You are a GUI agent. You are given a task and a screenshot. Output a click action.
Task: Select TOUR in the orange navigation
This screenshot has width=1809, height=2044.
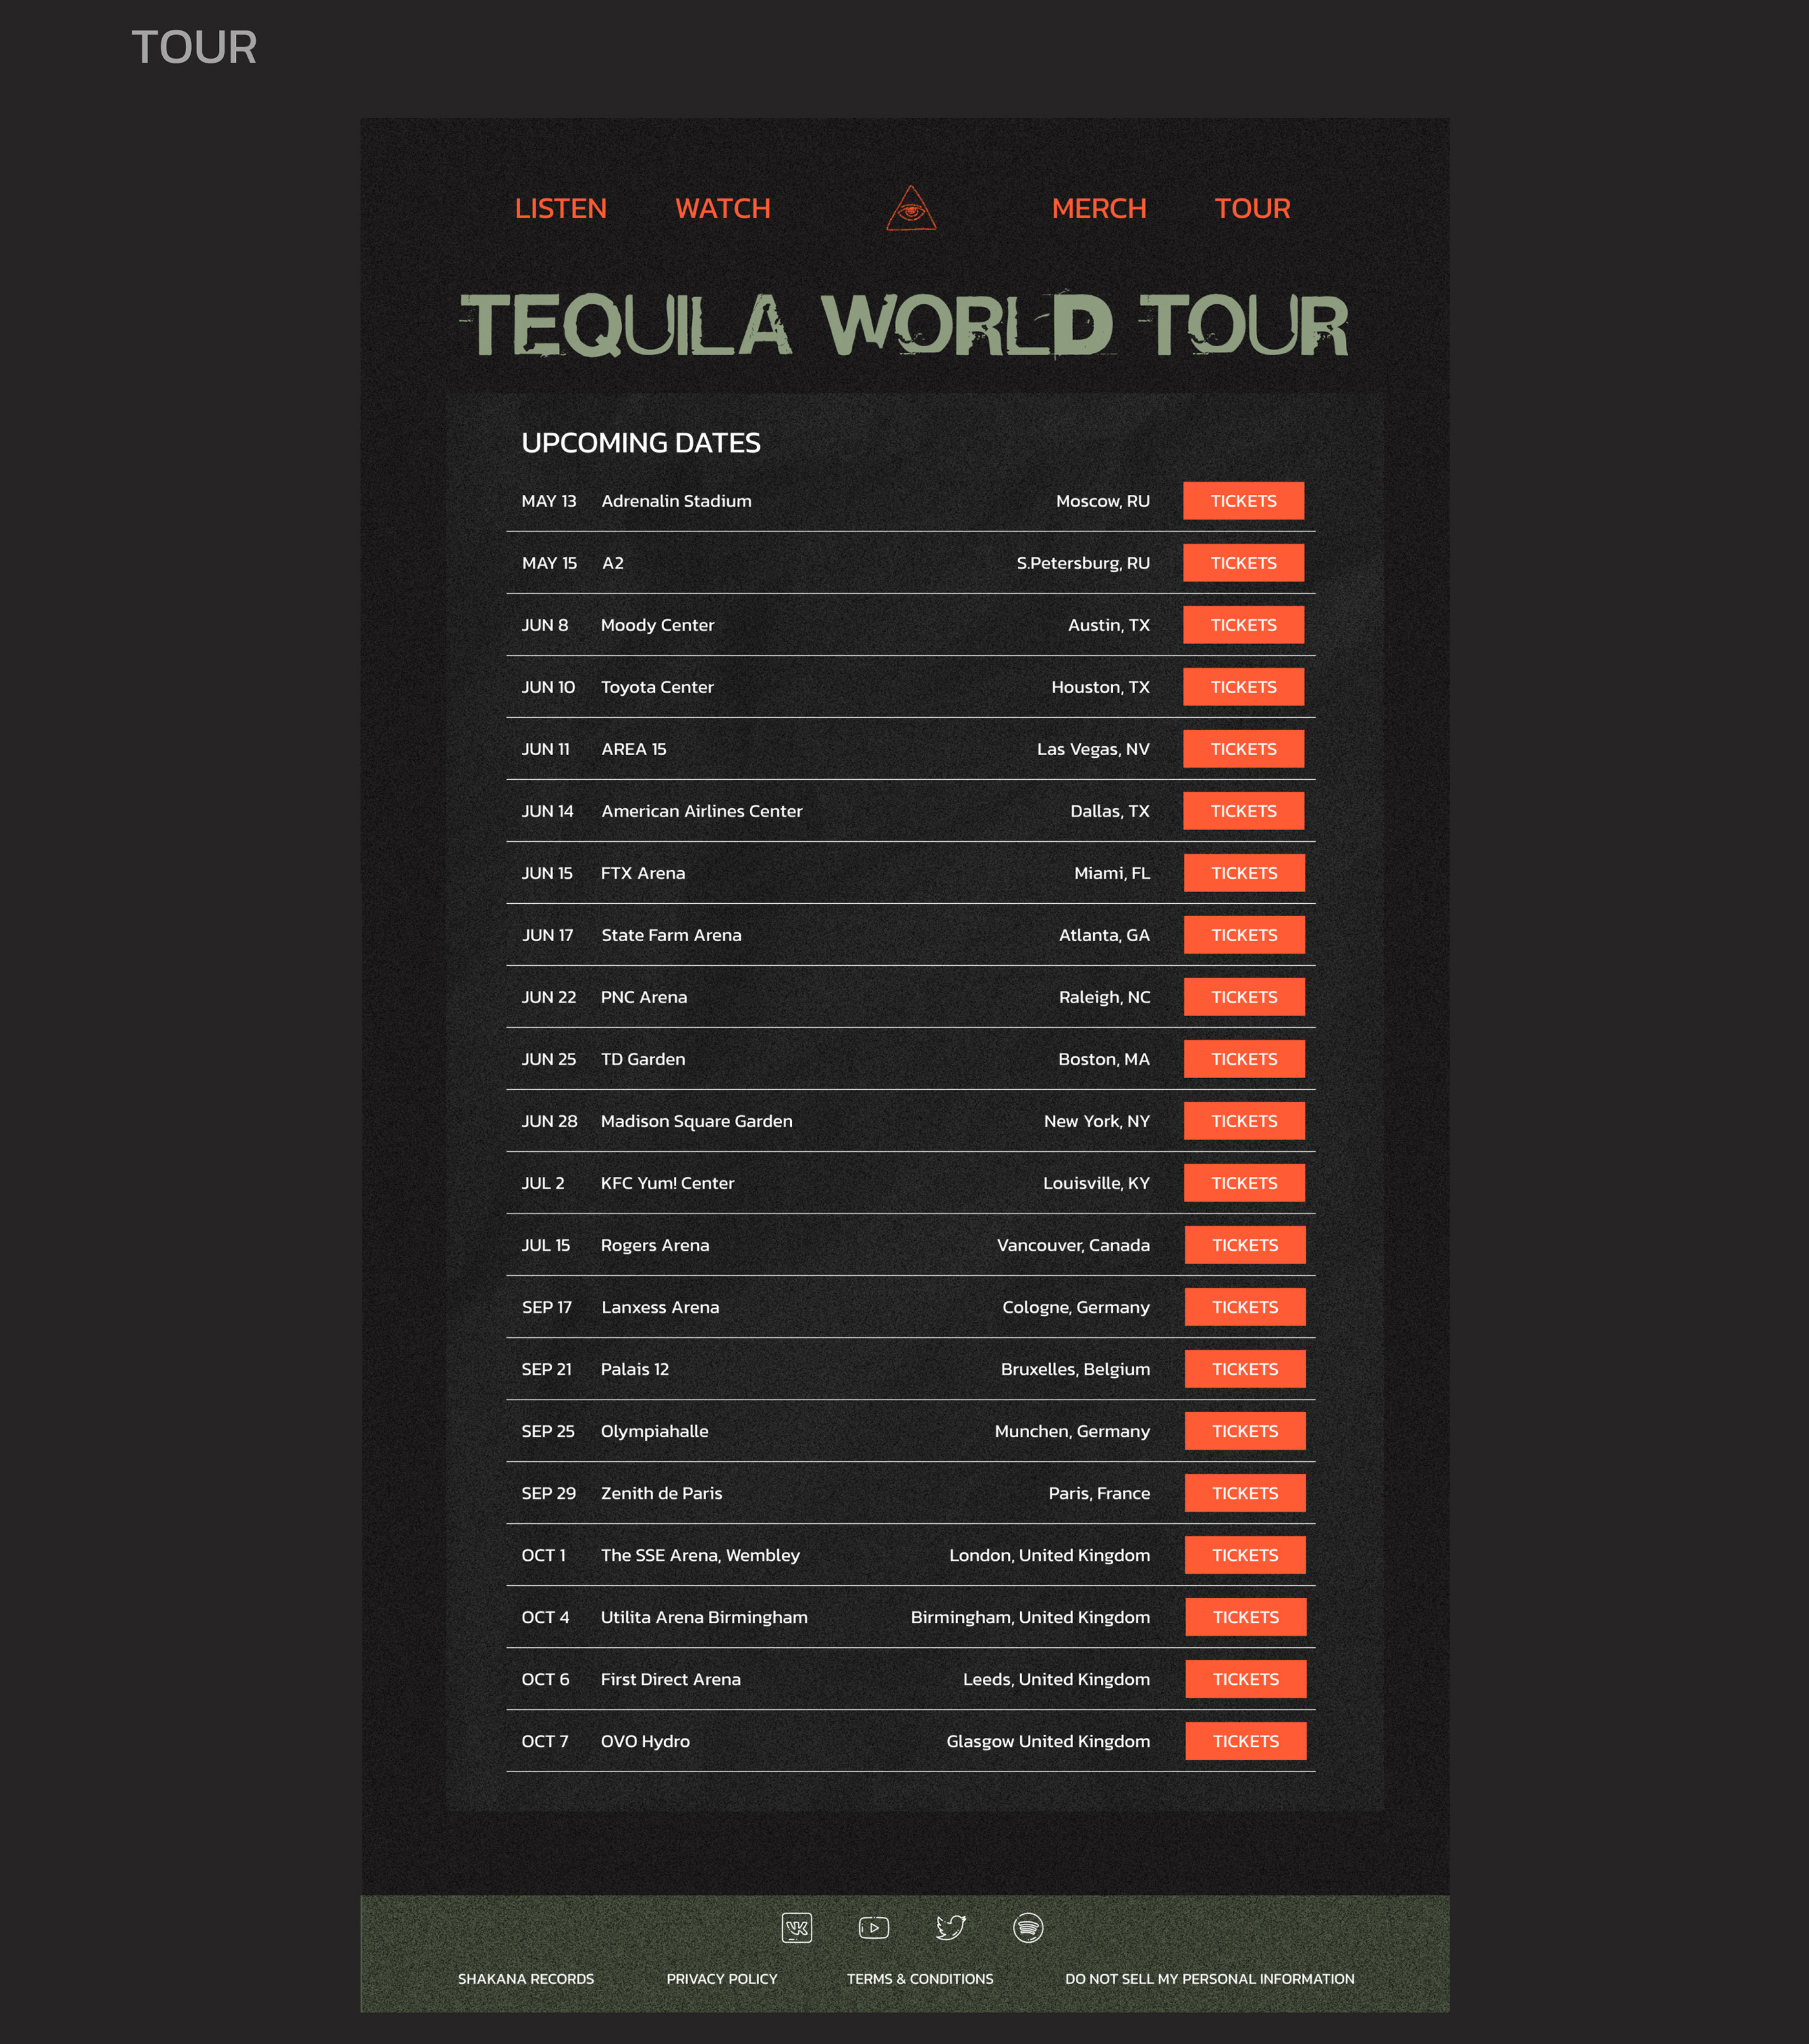1252,208
